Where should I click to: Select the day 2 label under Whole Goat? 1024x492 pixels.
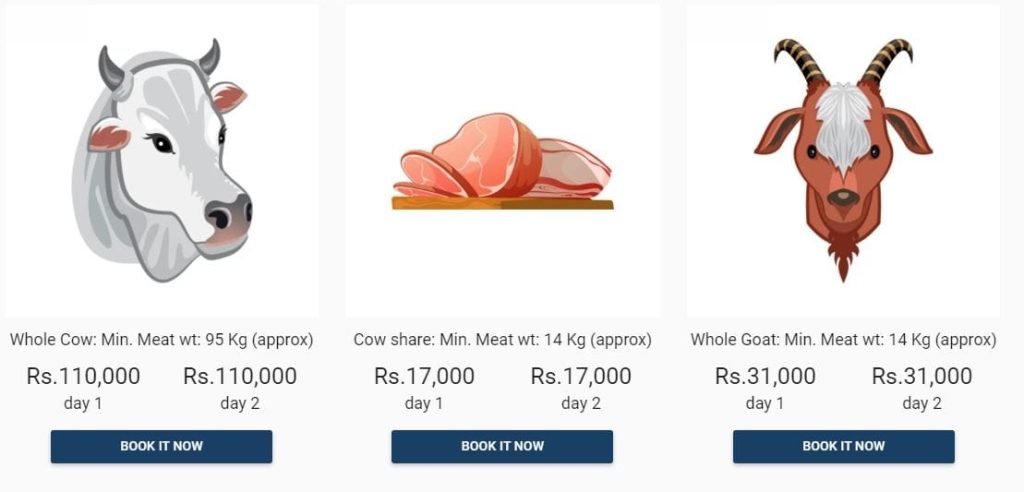(921, 404)
